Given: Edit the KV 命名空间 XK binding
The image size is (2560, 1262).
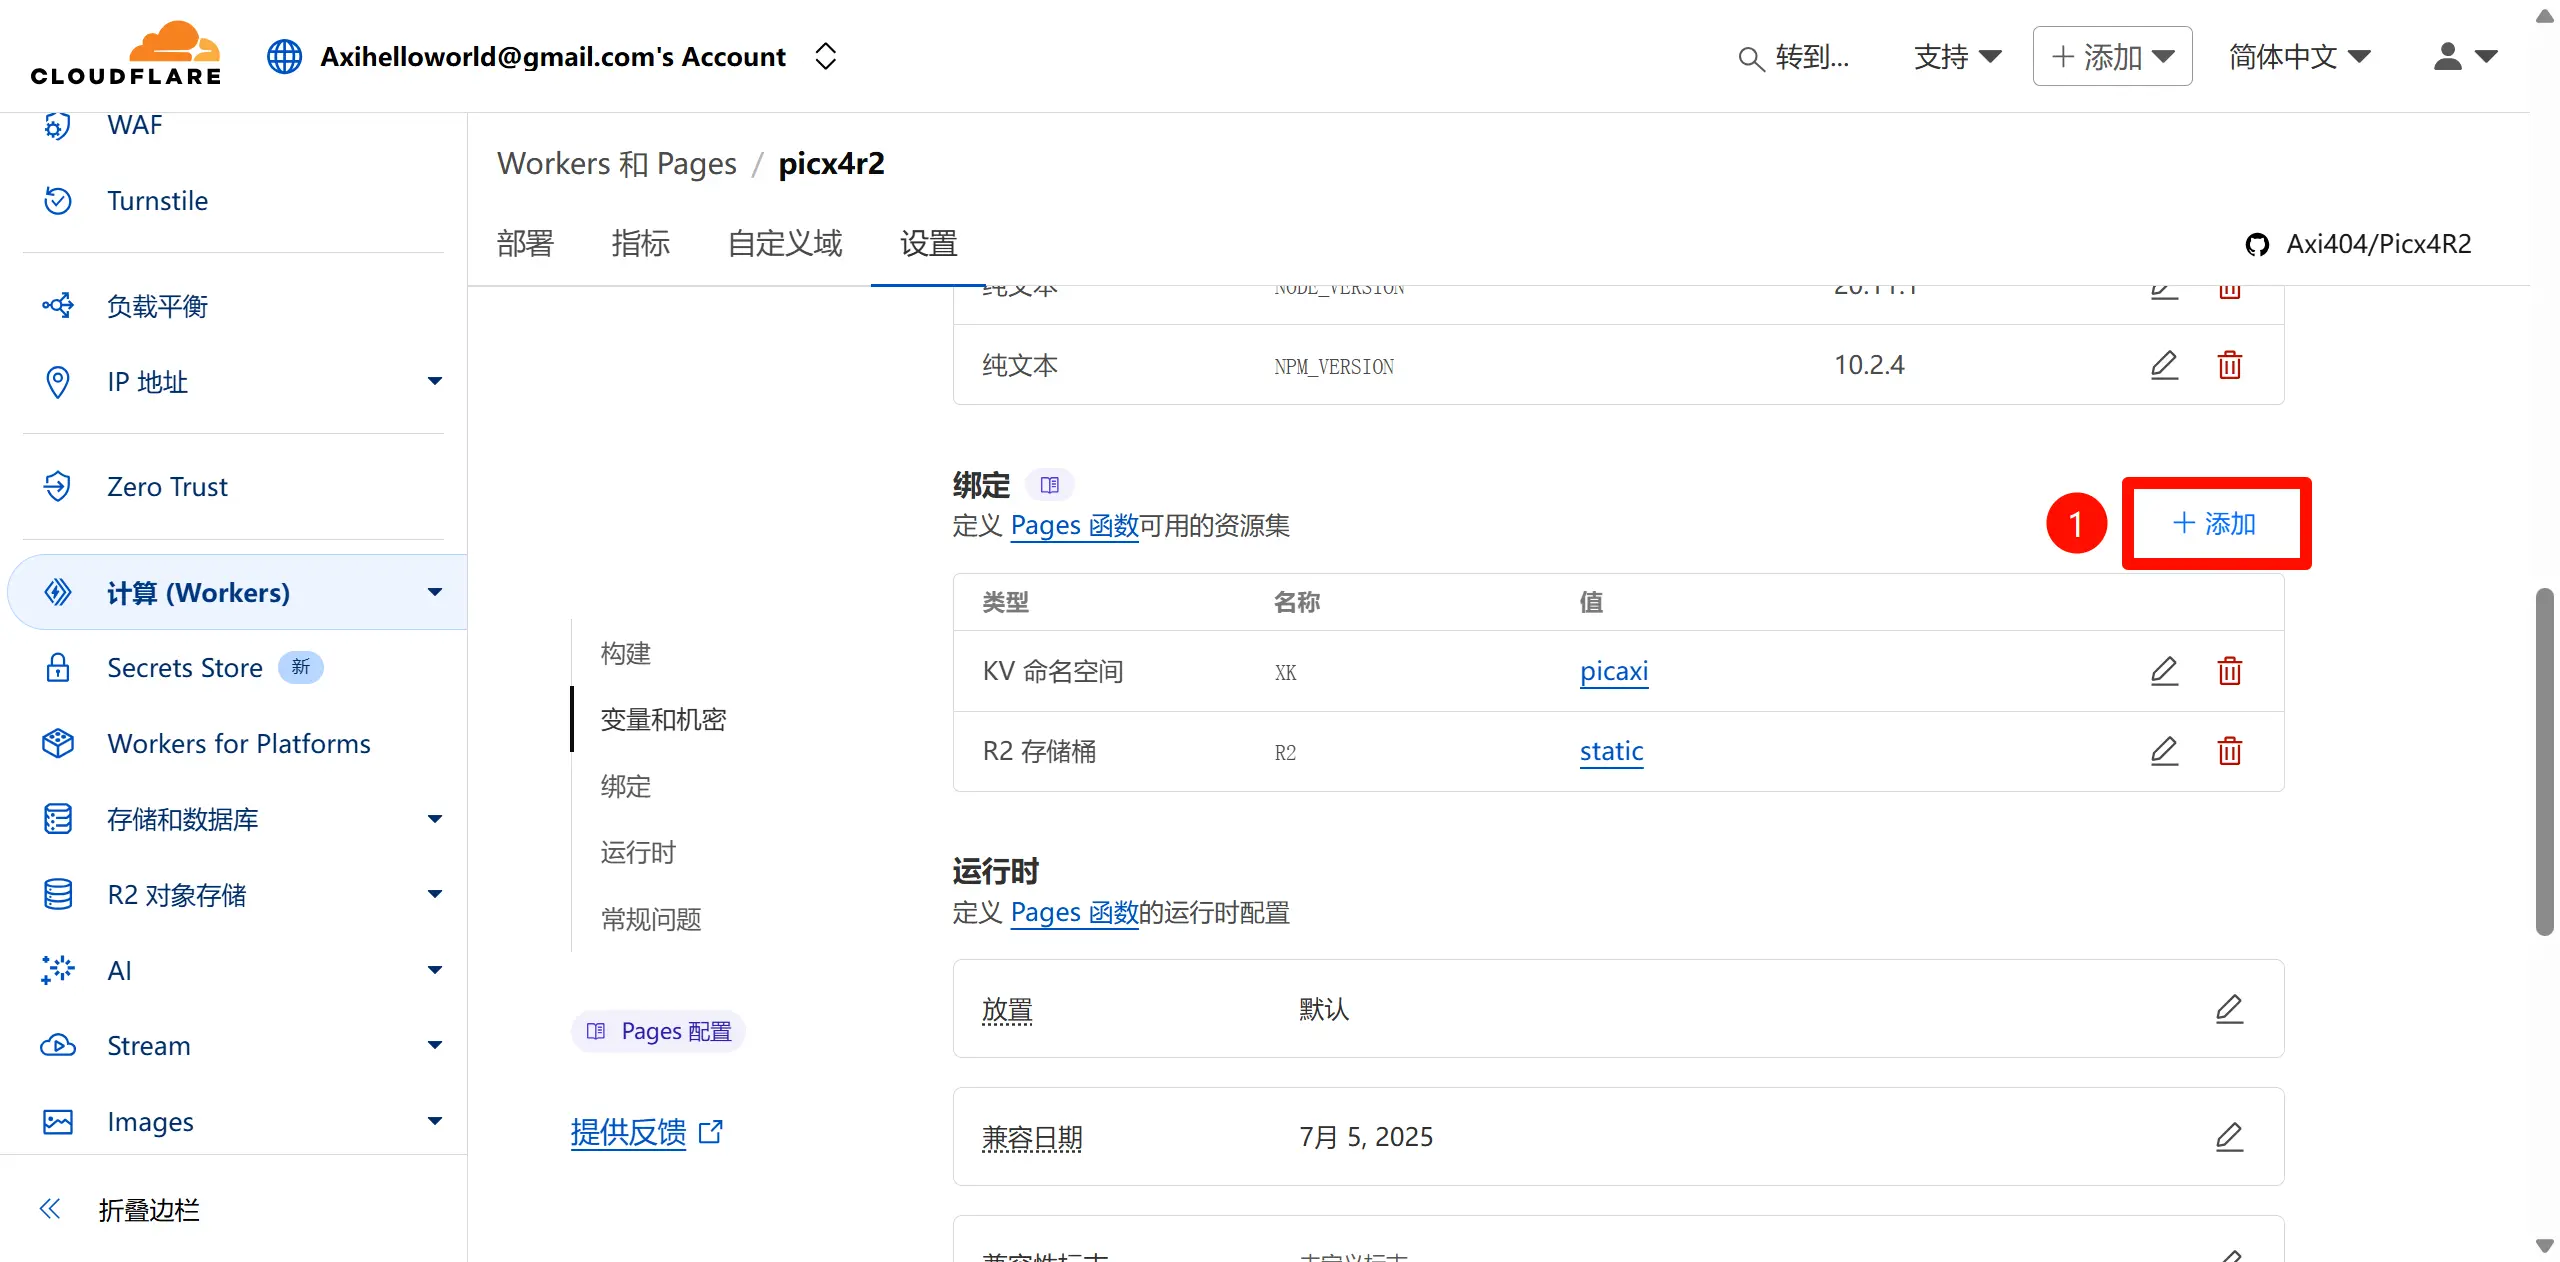Looking at the screenshot, I should pyautogui.click(x=2164, y=671).
